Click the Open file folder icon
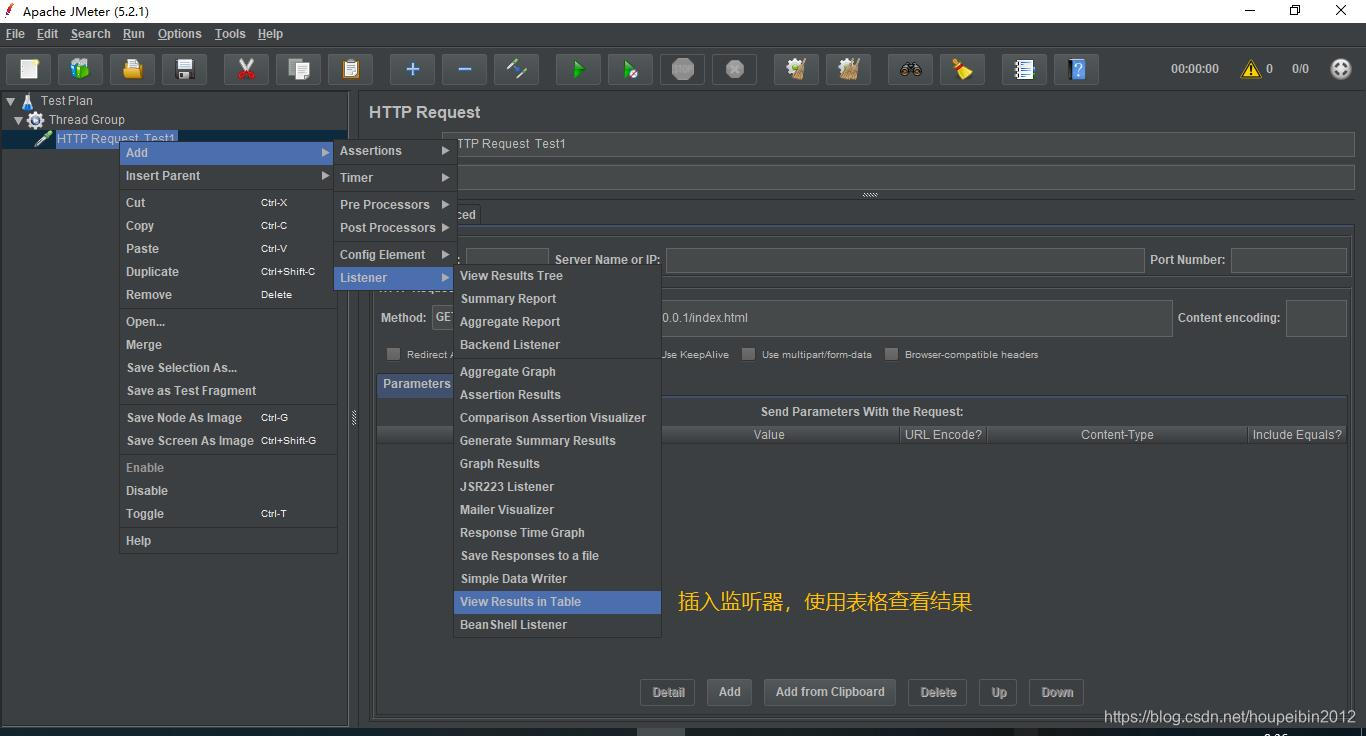 (133, 69)
